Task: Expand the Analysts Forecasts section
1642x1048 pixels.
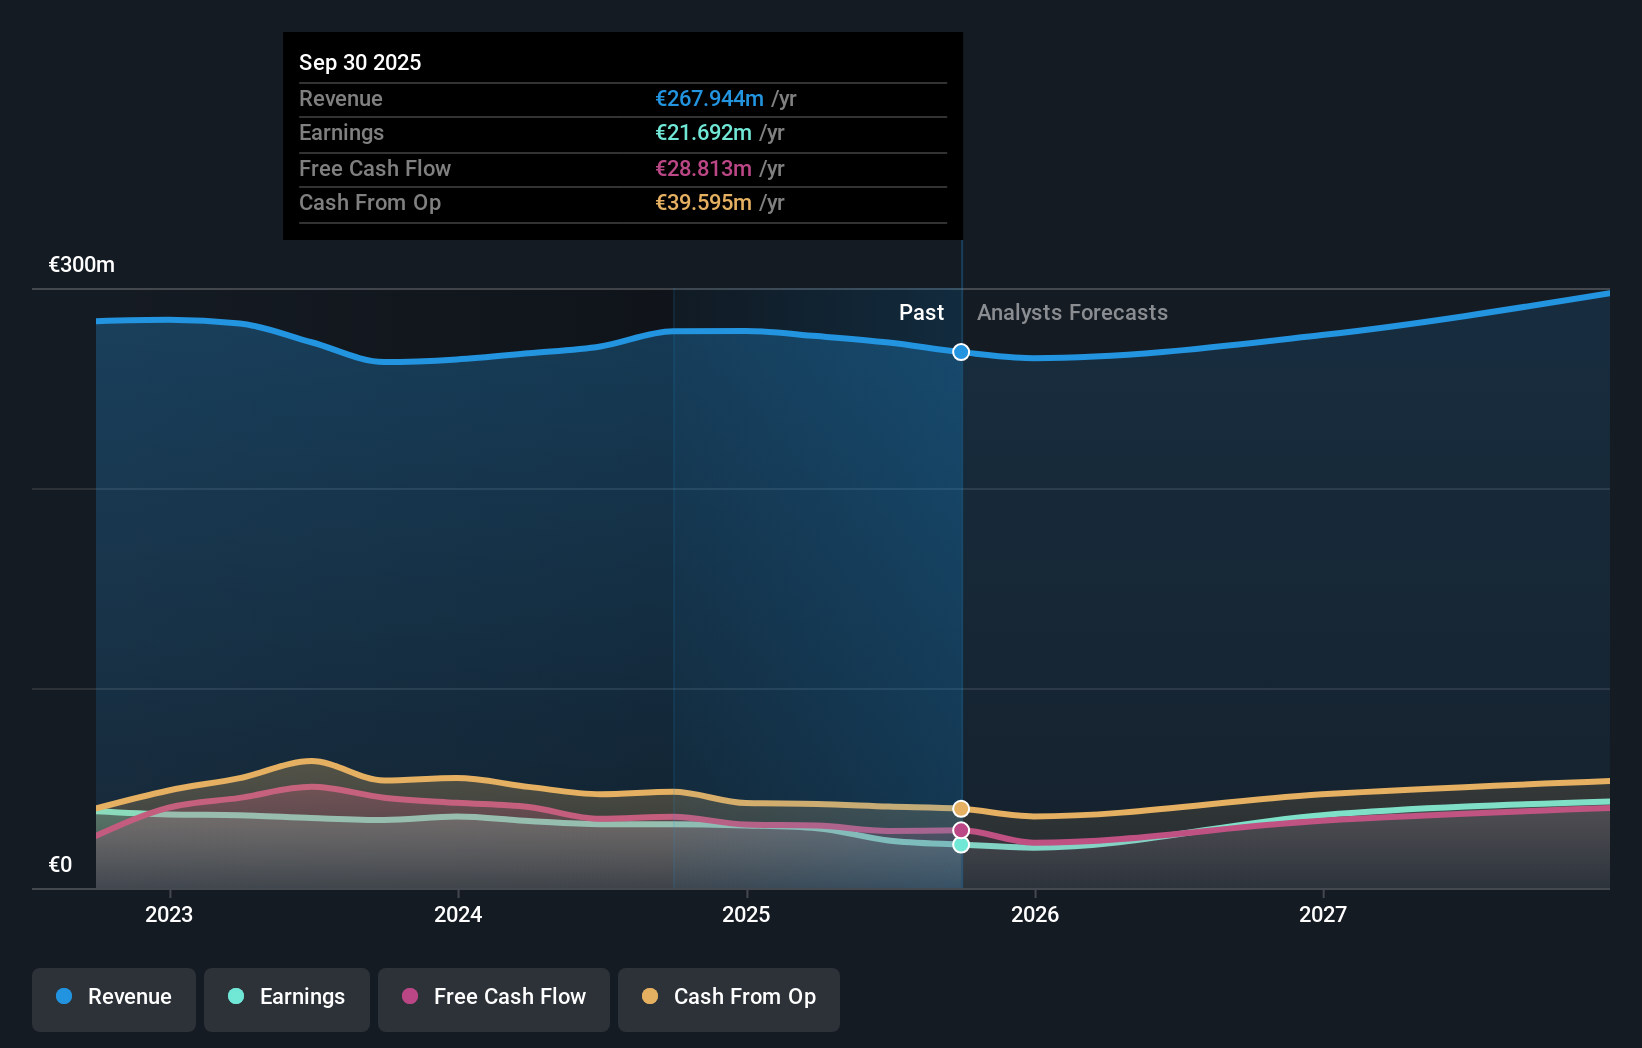Action: click(1072, 312)
